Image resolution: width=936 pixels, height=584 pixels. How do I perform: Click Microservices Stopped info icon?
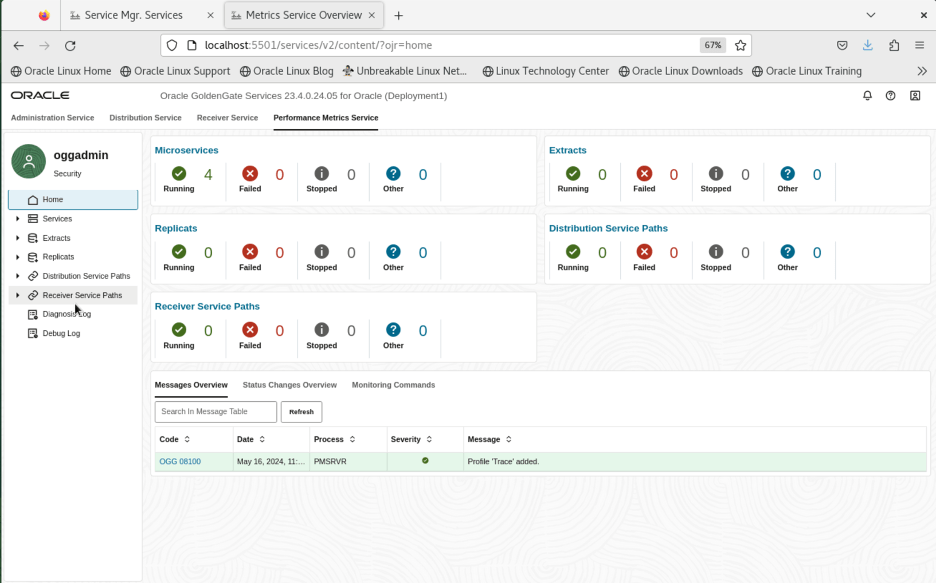click(x=321, y=174)
